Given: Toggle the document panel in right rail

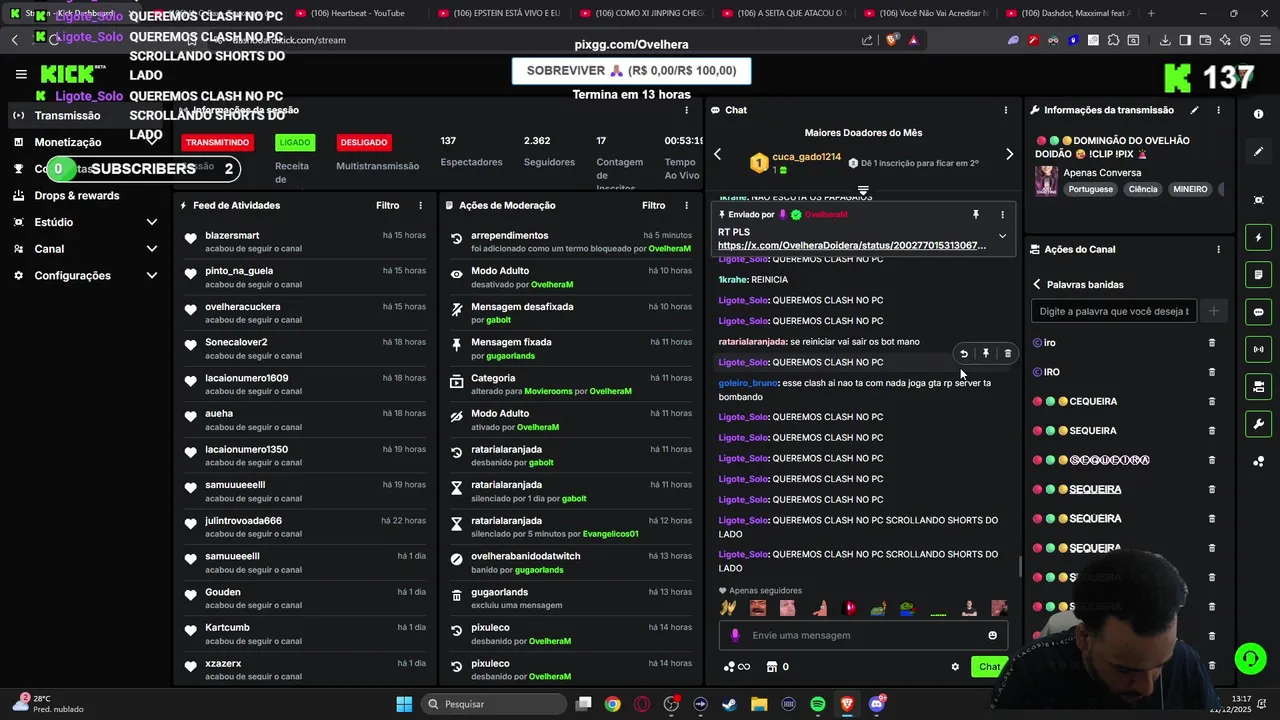Looking at the screenshot, I should tap(1258, 275).
